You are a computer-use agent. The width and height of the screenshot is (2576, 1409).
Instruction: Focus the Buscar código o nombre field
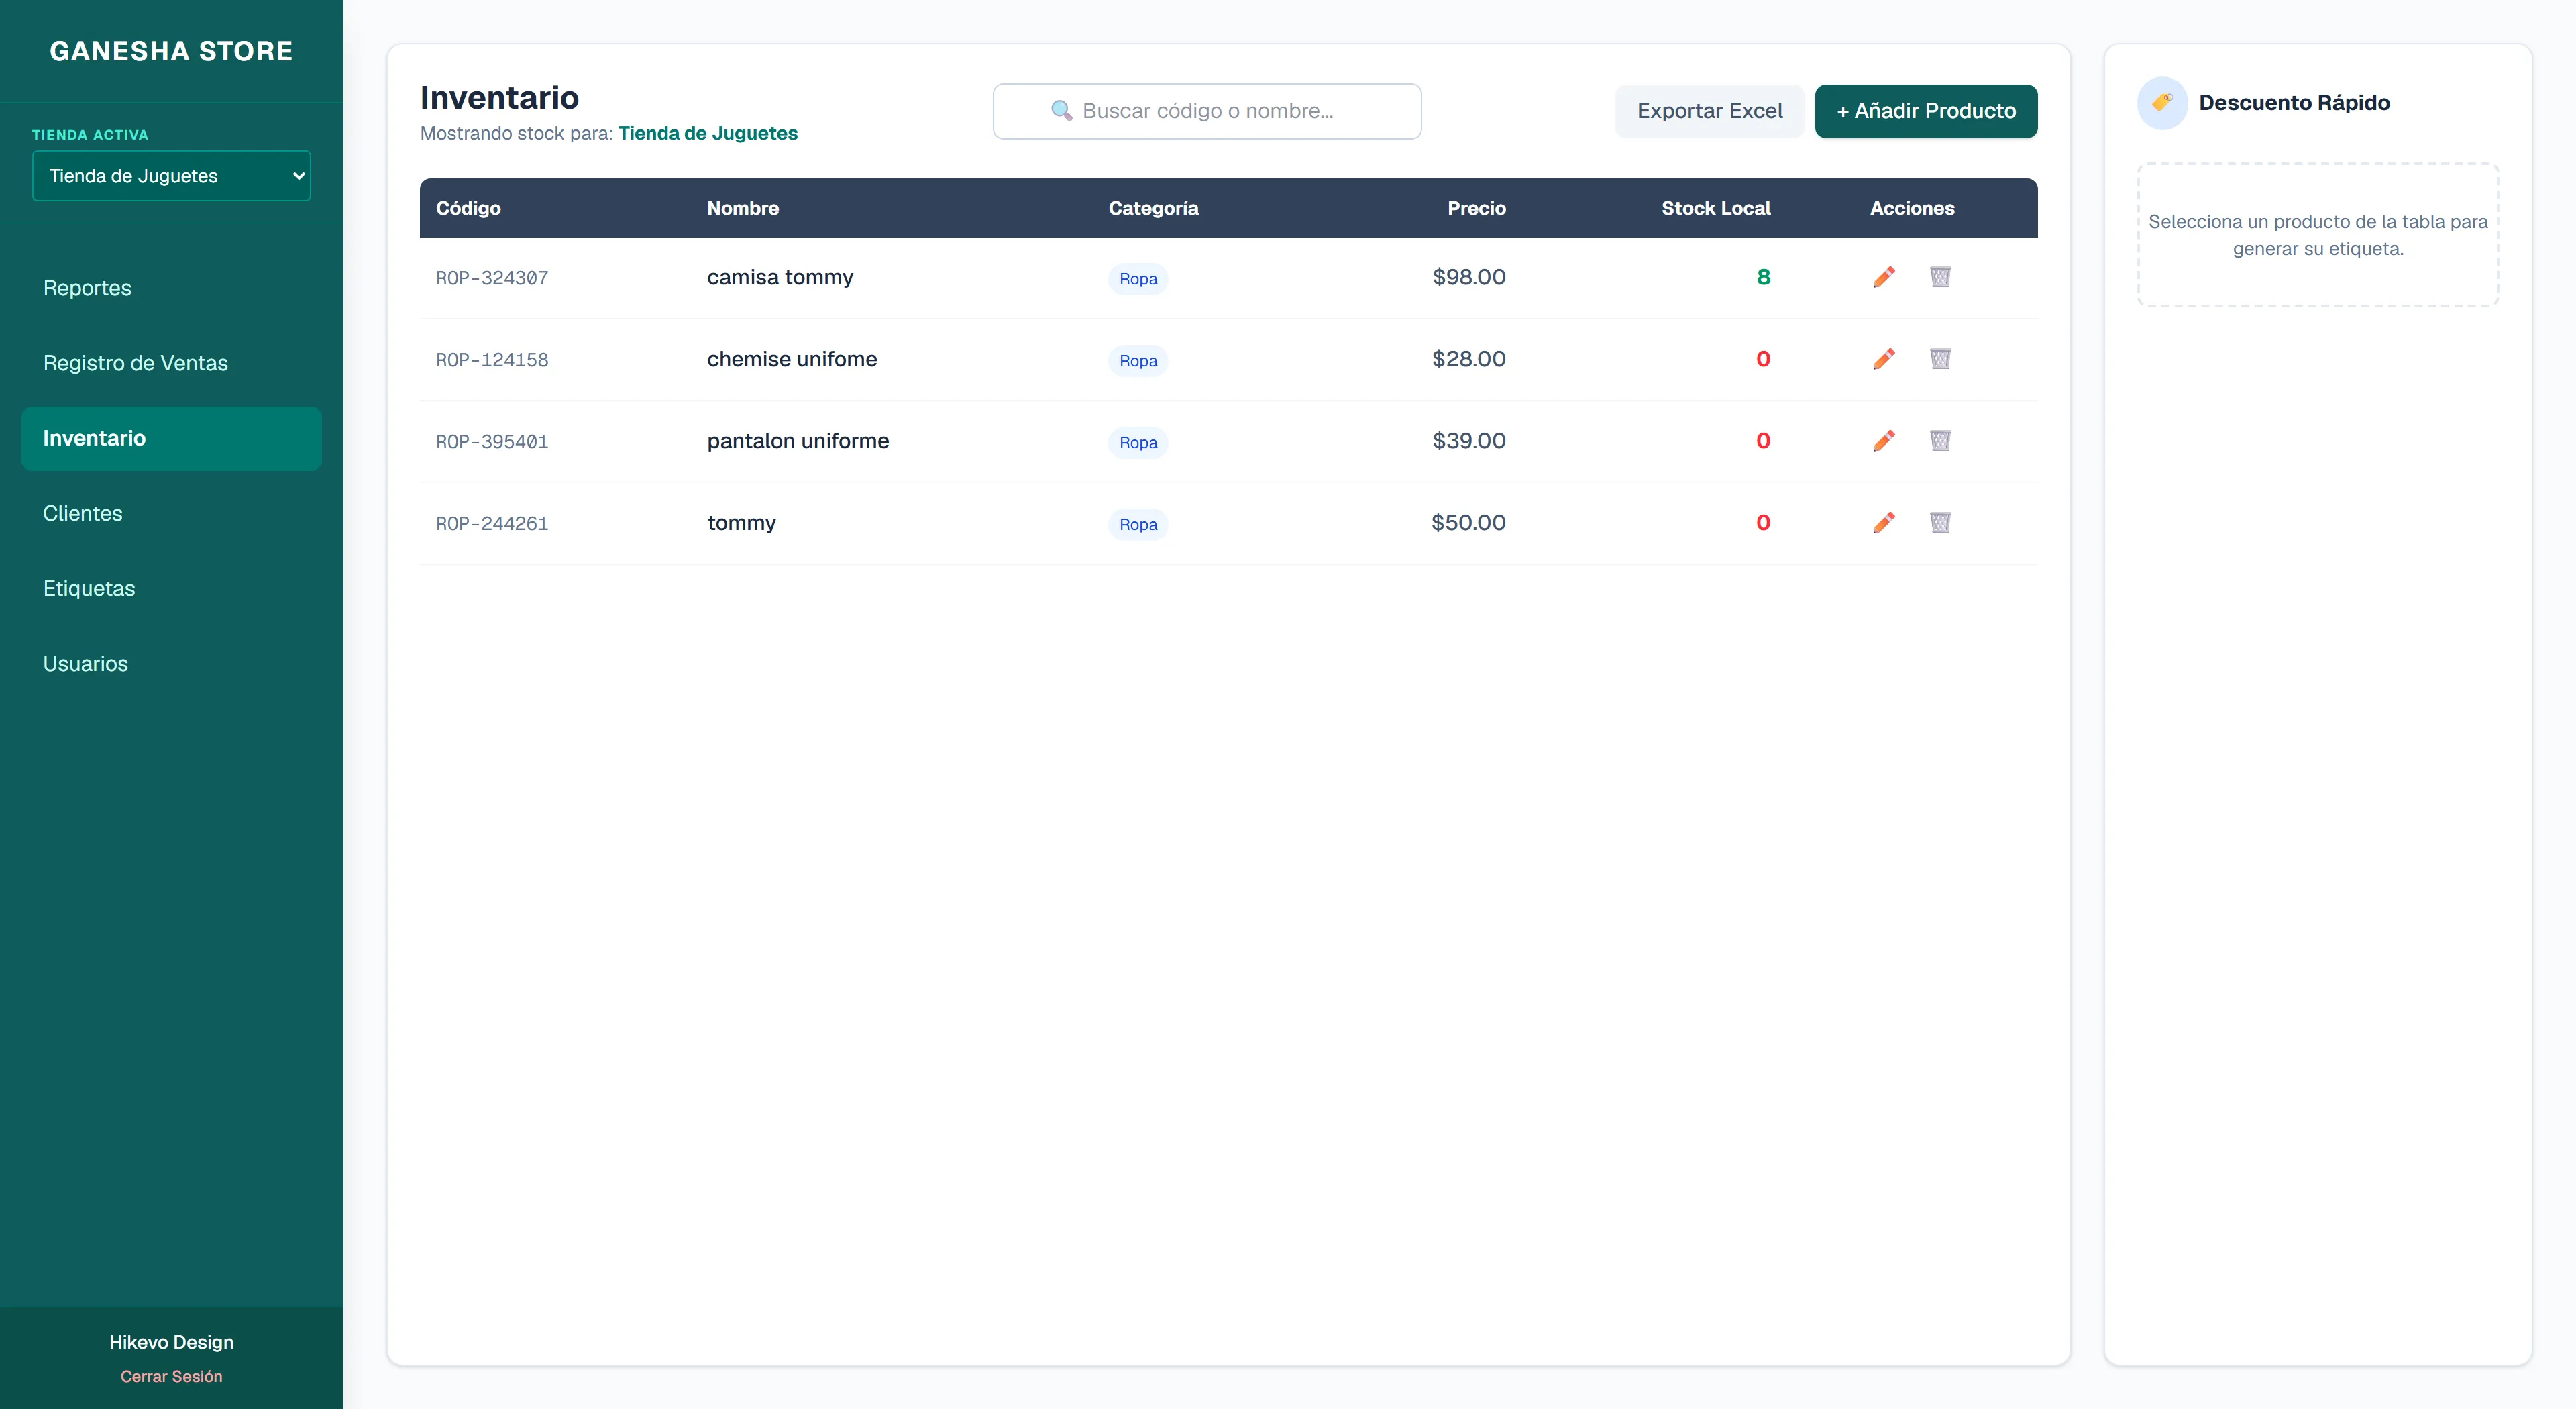1207,111
